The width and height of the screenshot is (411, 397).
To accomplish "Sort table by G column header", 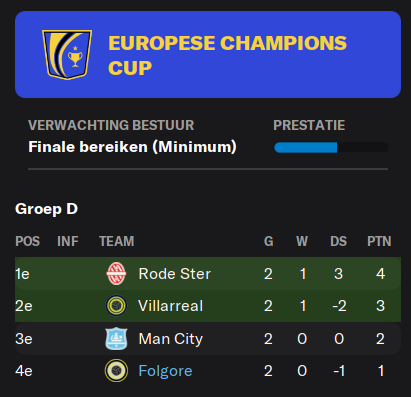I will coord(269,241).
